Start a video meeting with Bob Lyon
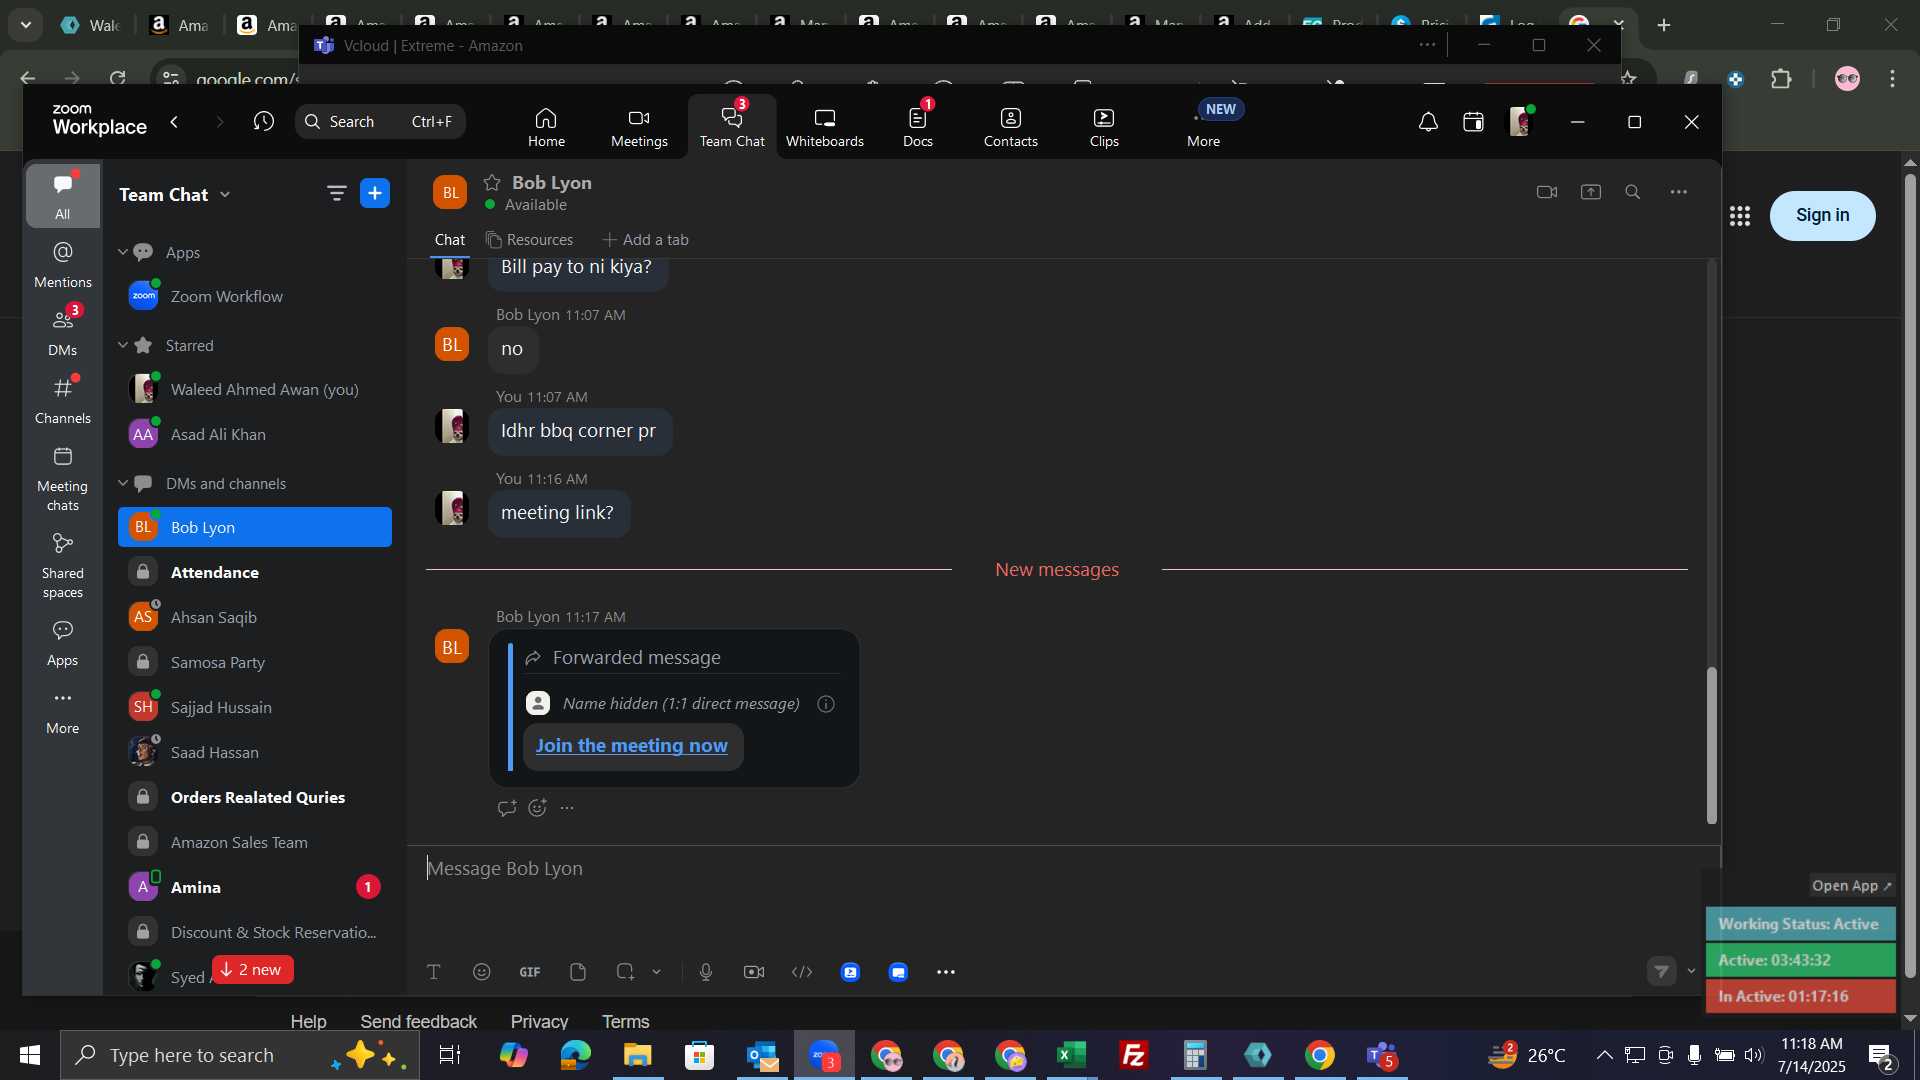The image size is (1920, 1080). click(1547, 192)
